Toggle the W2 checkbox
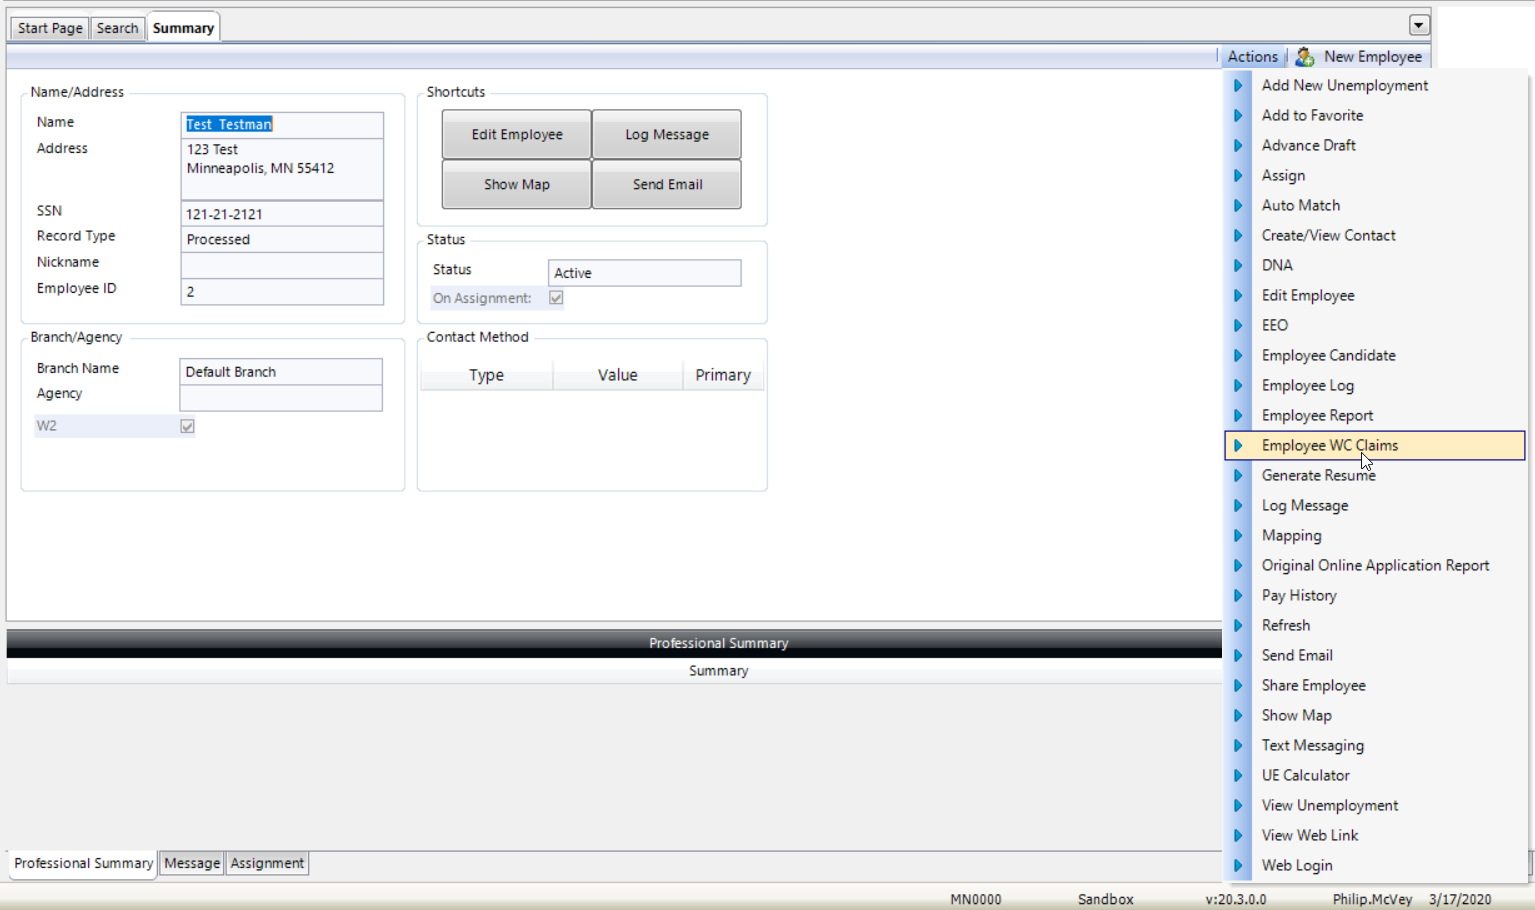 pyautogui.click(x=187, y=426)
